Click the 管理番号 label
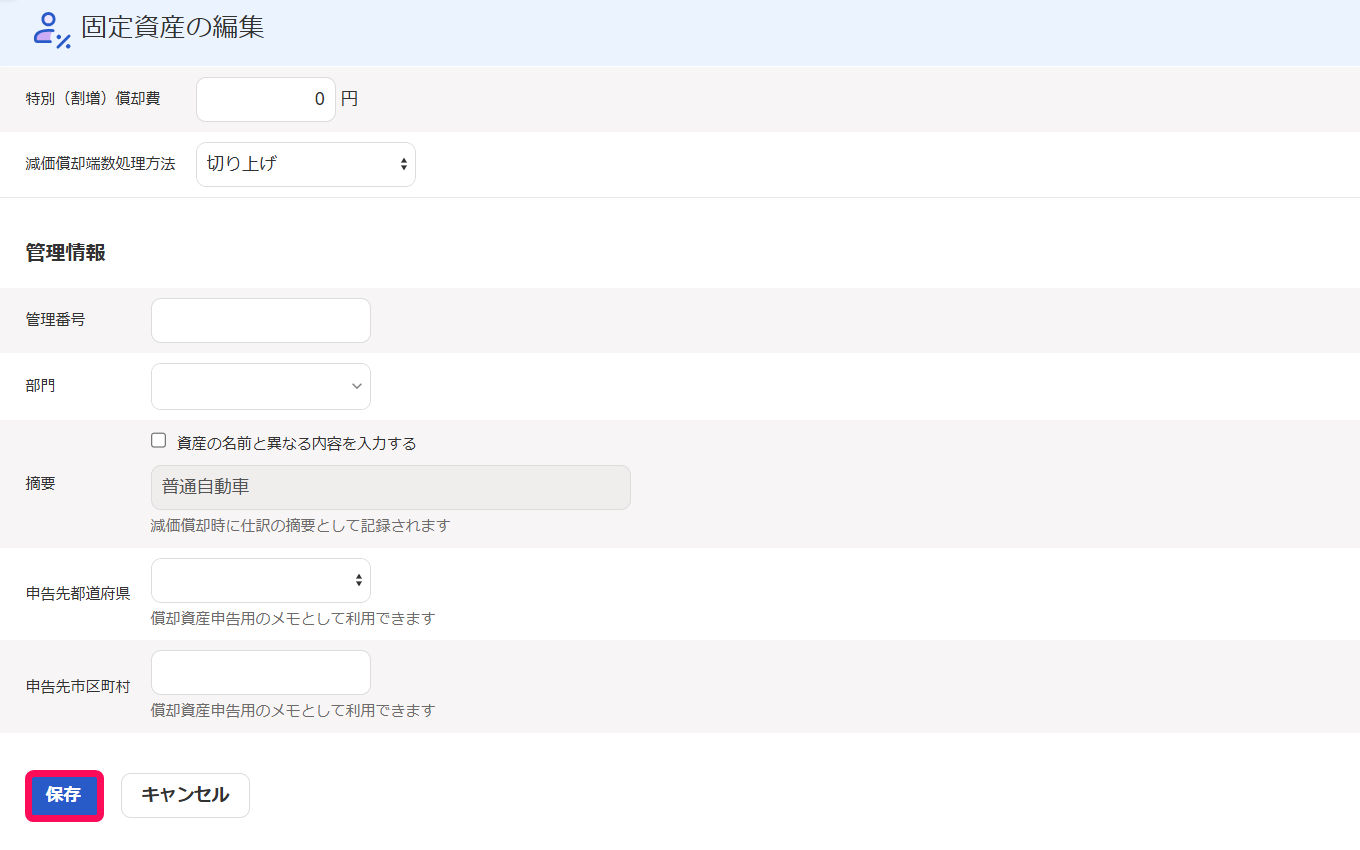This screenshot has height=850, width=1360. pyautogui.click(x=56, y=320)
